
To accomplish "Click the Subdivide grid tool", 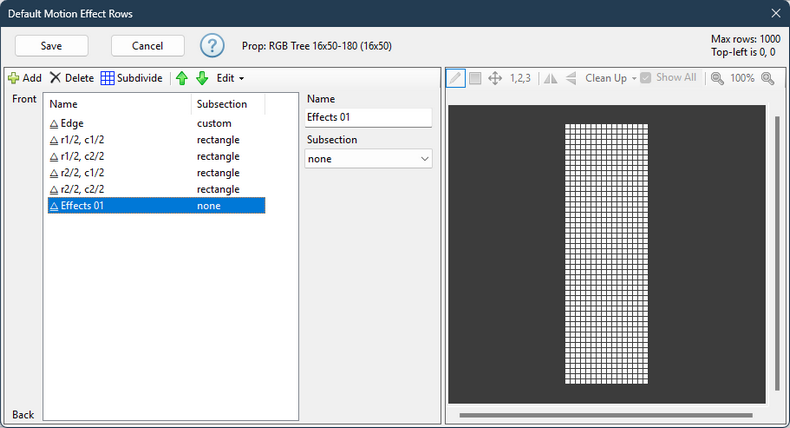I will pos(131,78).
